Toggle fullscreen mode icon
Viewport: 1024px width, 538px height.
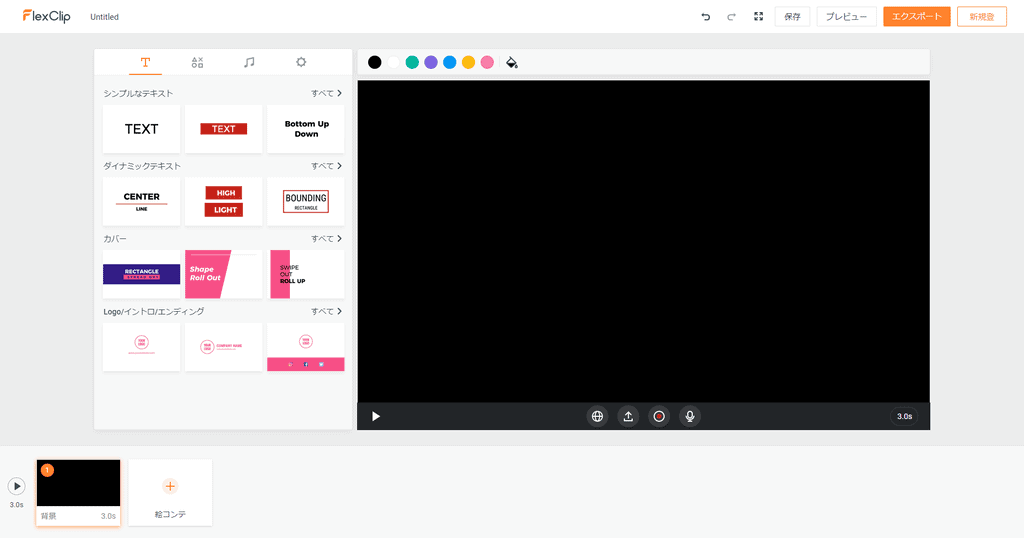click(759, 17)
